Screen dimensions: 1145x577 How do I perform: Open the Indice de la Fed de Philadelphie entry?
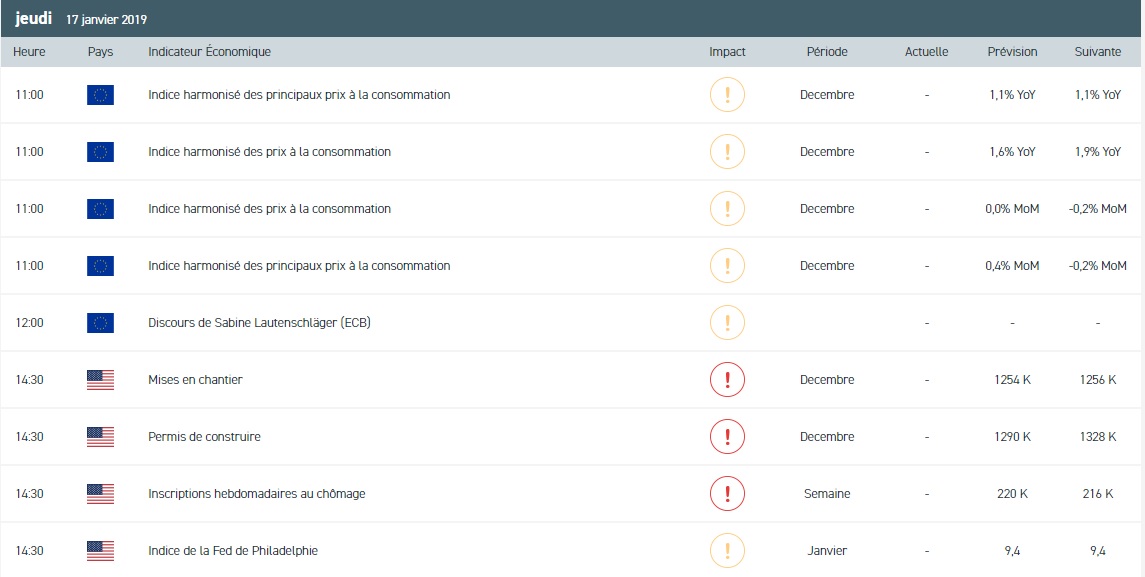[x=232, y=551]
